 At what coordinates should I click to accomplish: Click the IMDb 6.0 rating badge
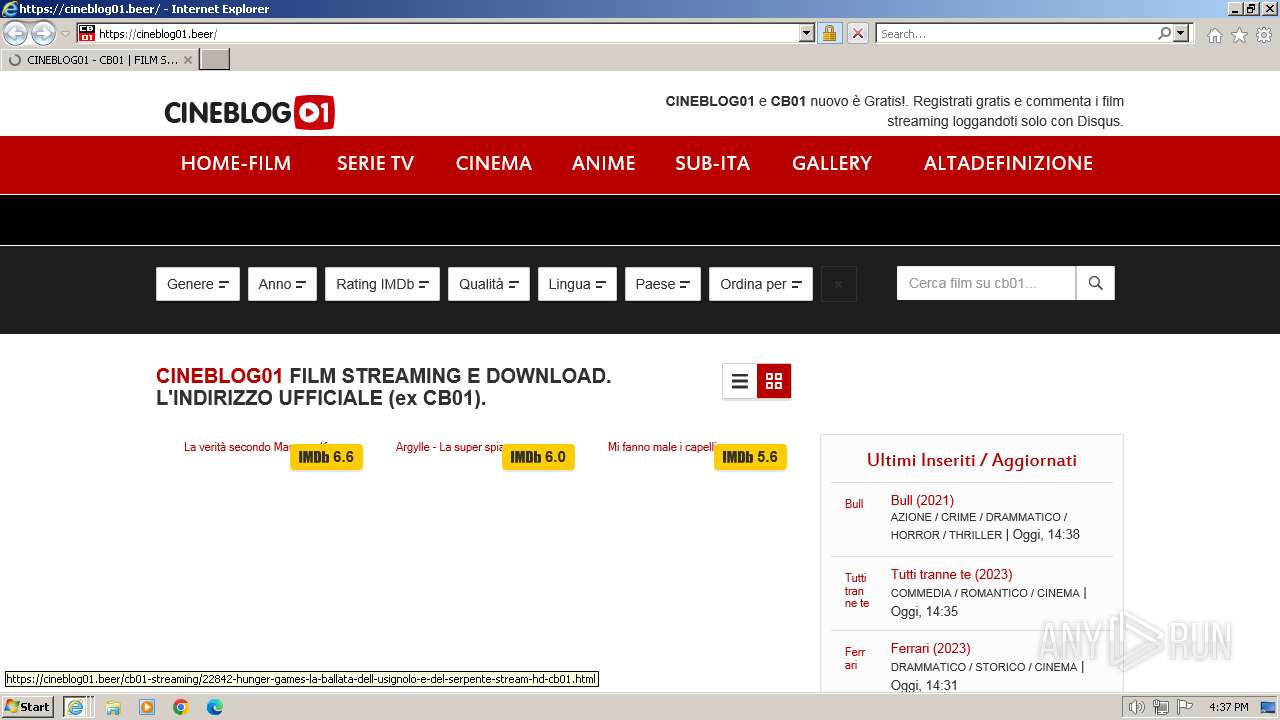coord(538,457)
